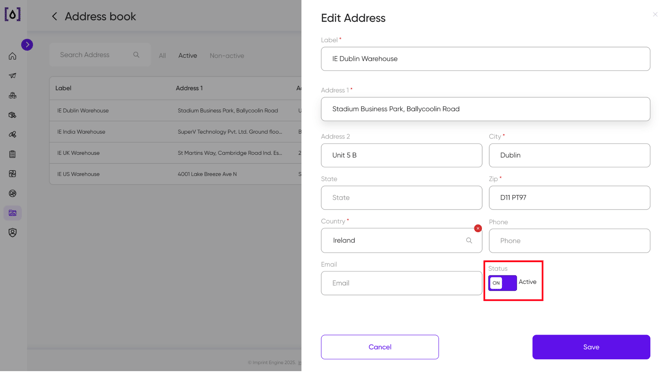
Task: Click the Email input field
Action: [x=402, y=283]
